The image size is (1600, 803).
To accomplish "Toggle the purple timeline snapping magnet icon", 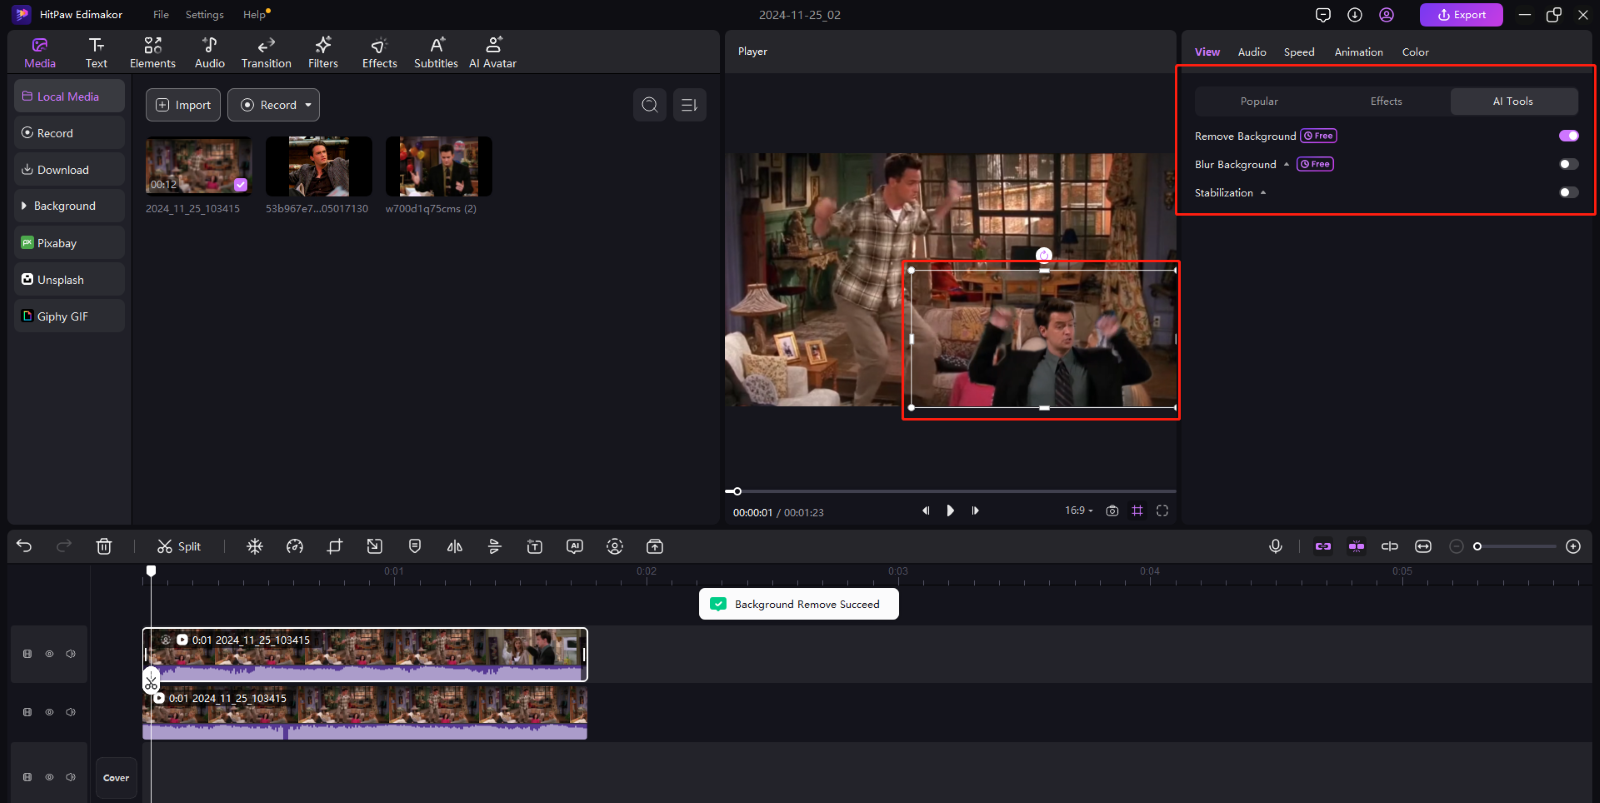I will pos(1356,546).
